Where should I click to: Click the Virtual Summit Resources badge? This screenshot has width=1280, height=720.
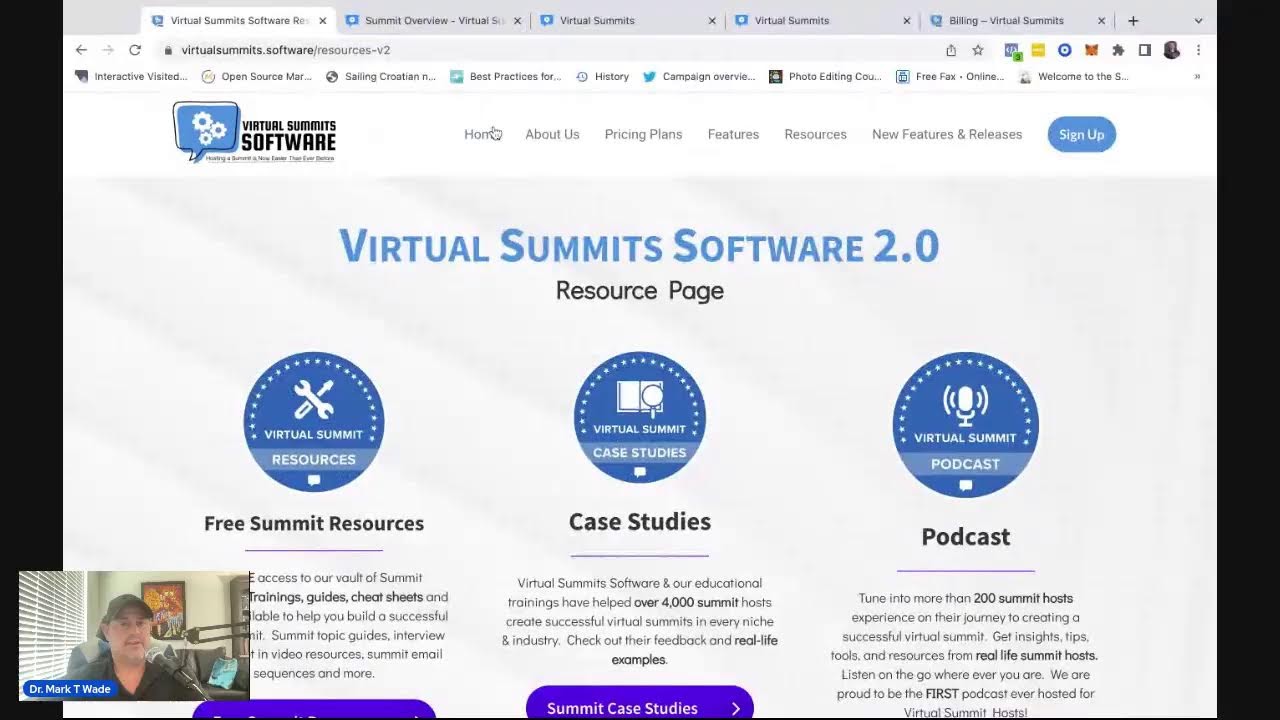[314, 422]
